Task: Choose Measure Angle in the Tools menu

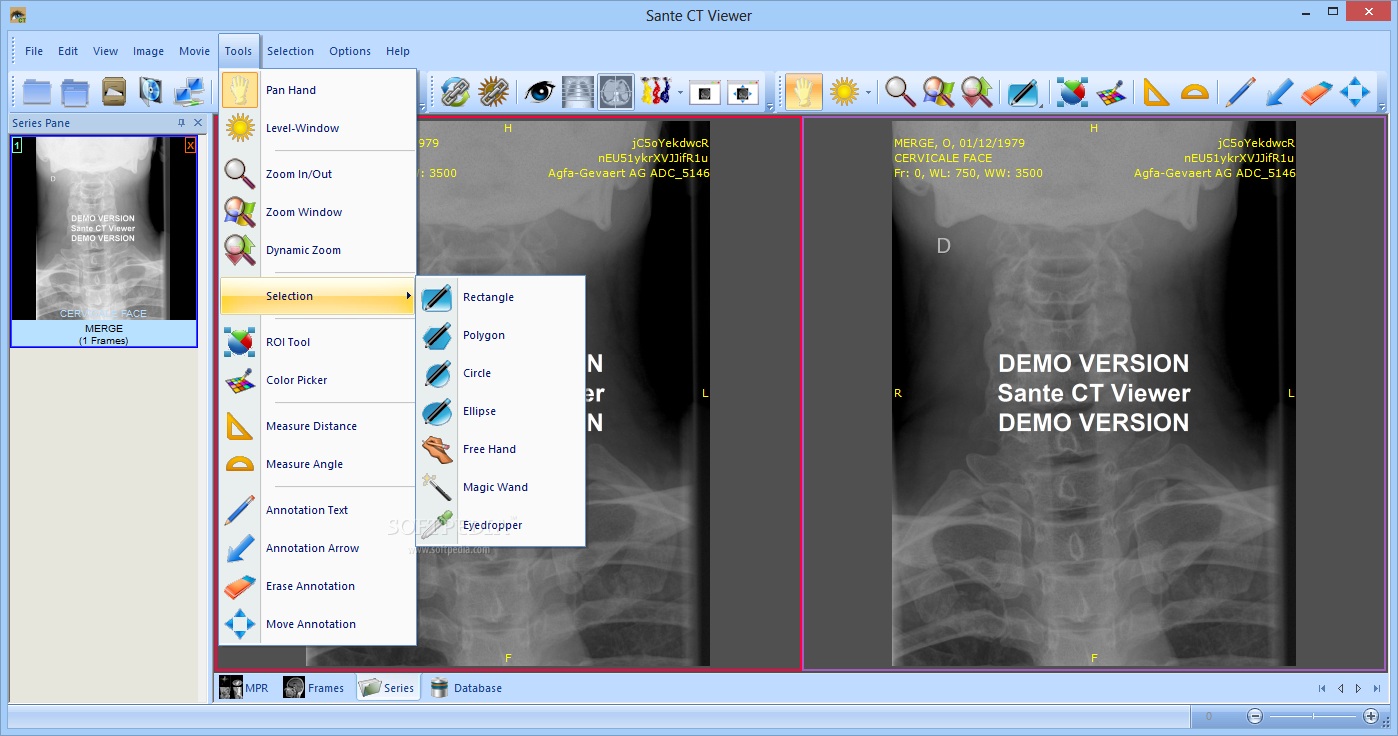Action: coord(318,464)
